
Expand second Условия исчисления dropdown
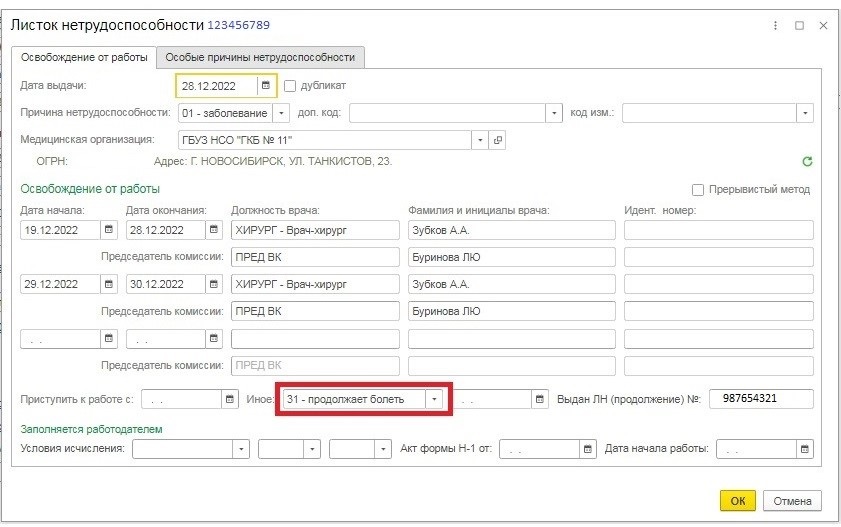pos(312,449)
